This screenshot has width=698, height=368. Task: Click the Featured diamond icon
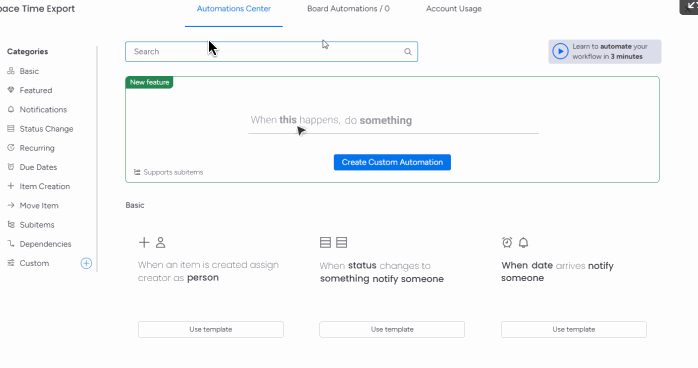coord(11,90)
